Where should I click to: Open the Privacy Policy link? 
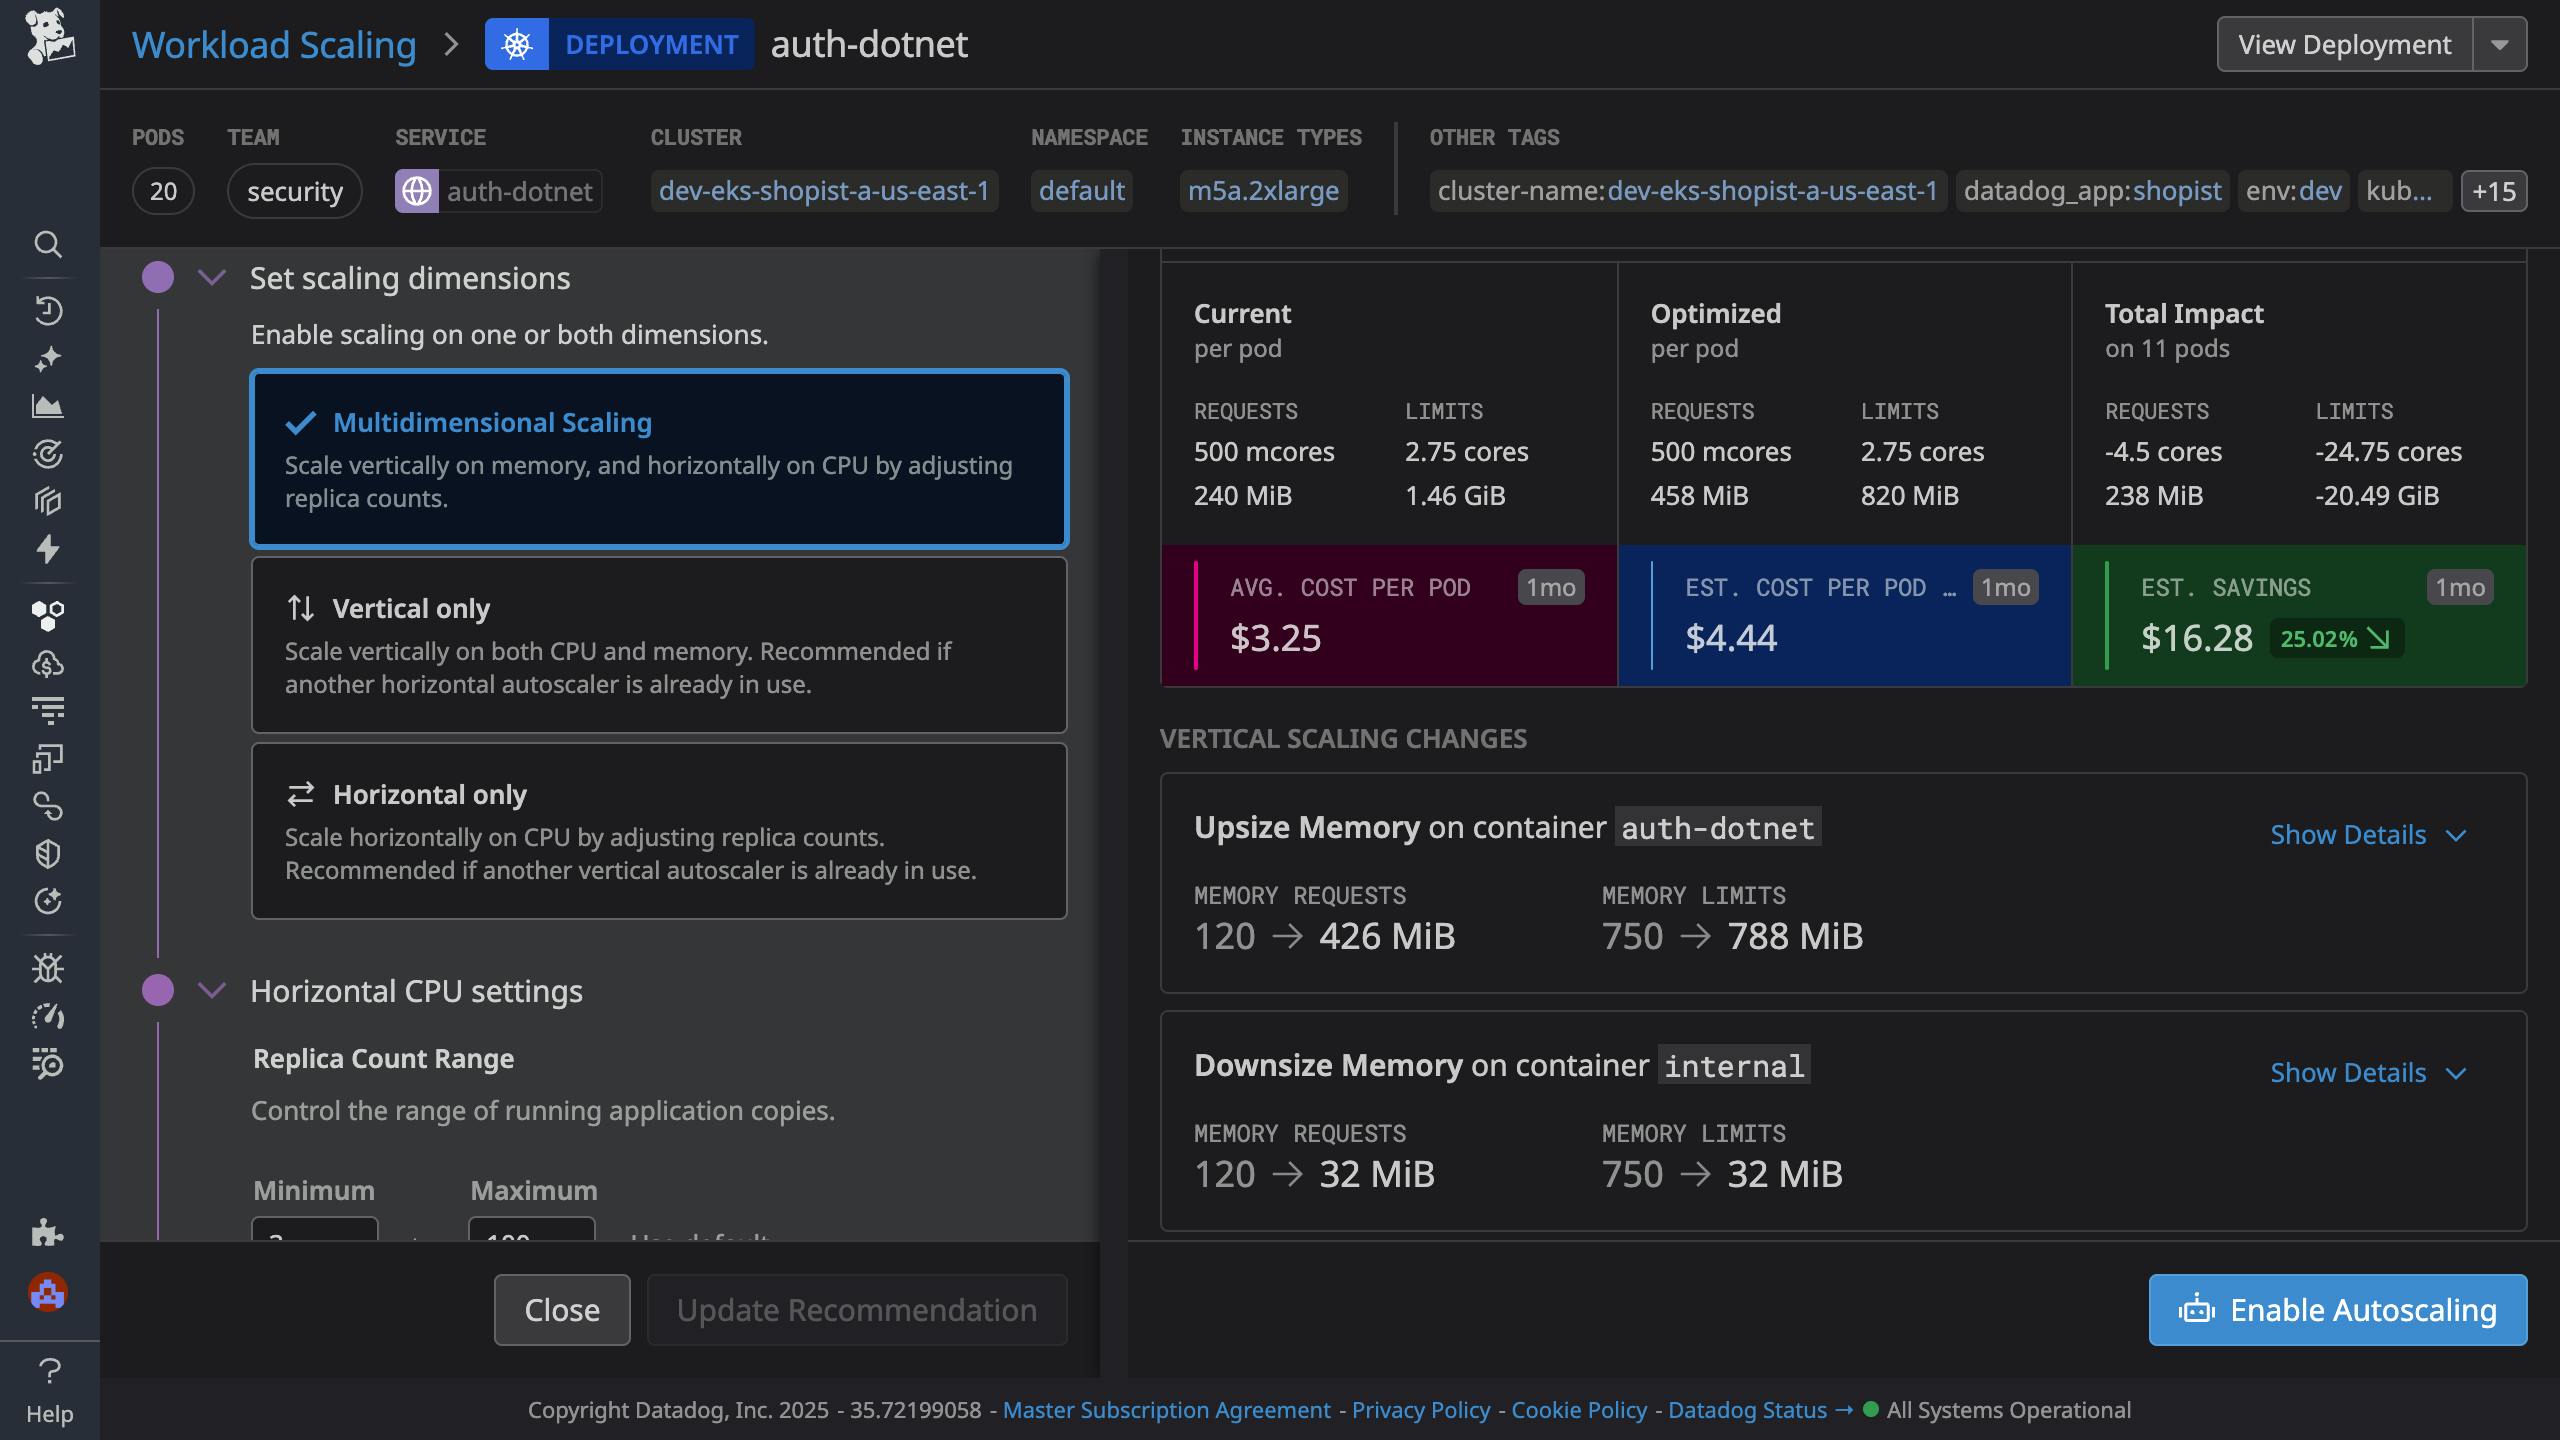click(1421, 1410)
